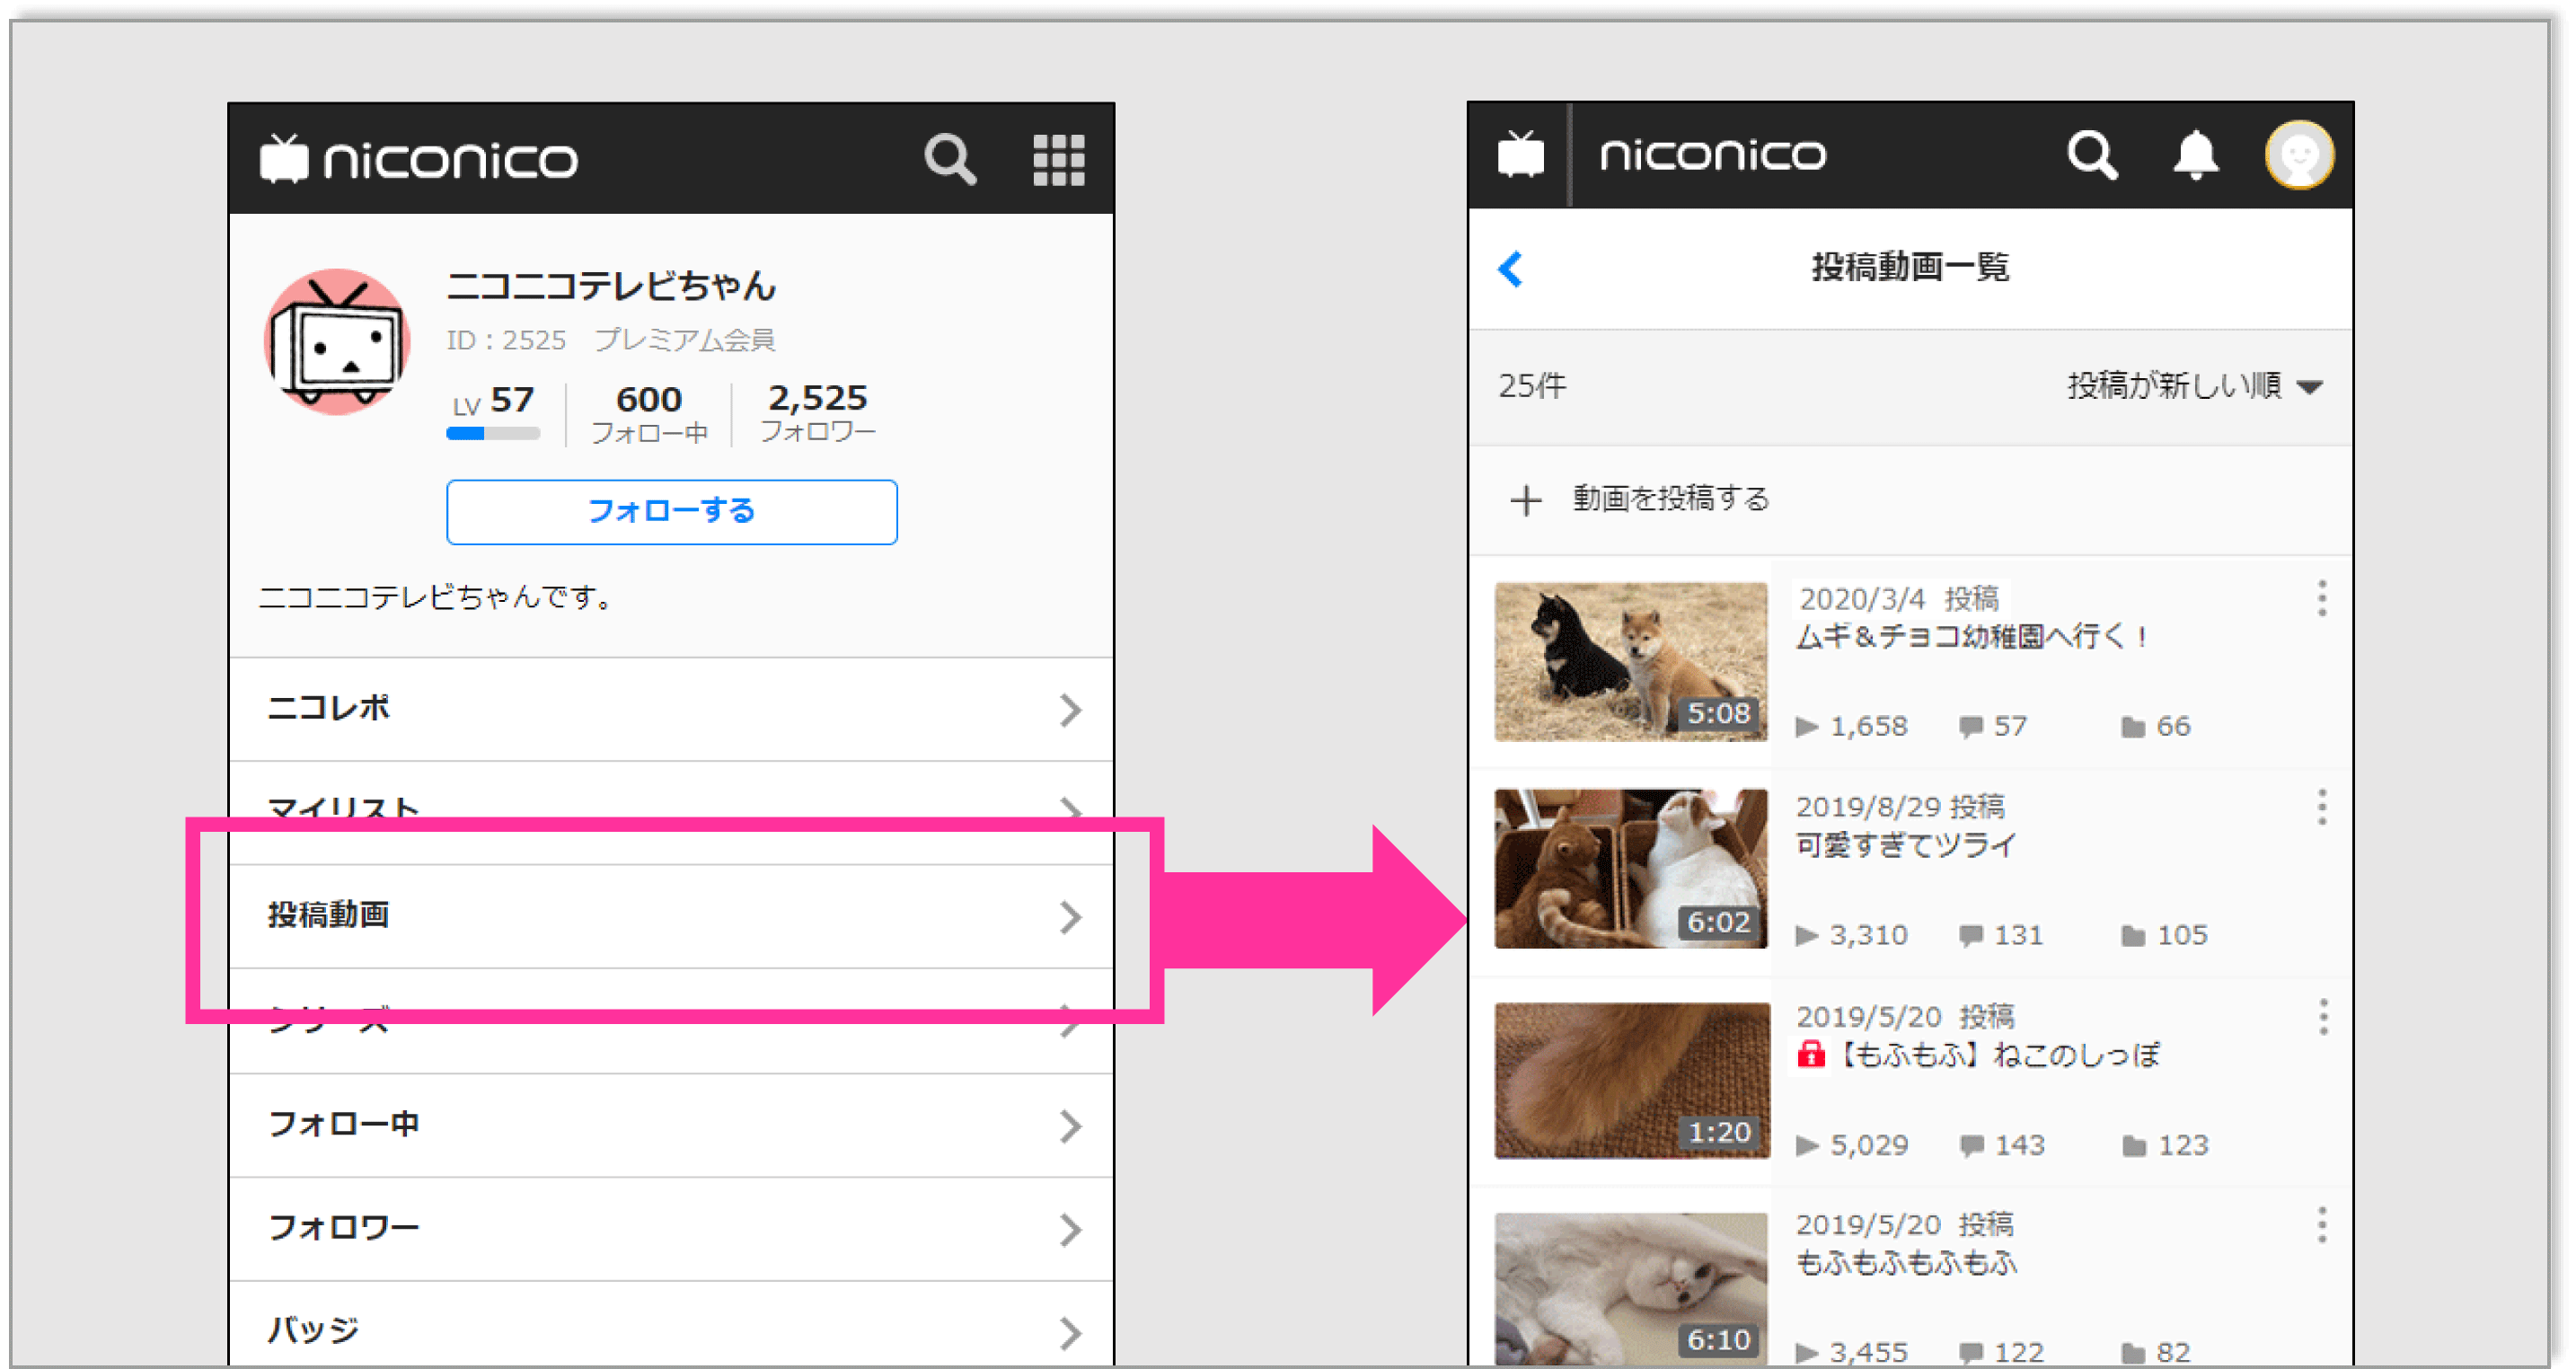Click the 2019/8/29 投稿 date text
The height and width of the screenshot is (1369, 2576).
[1900, 806]
